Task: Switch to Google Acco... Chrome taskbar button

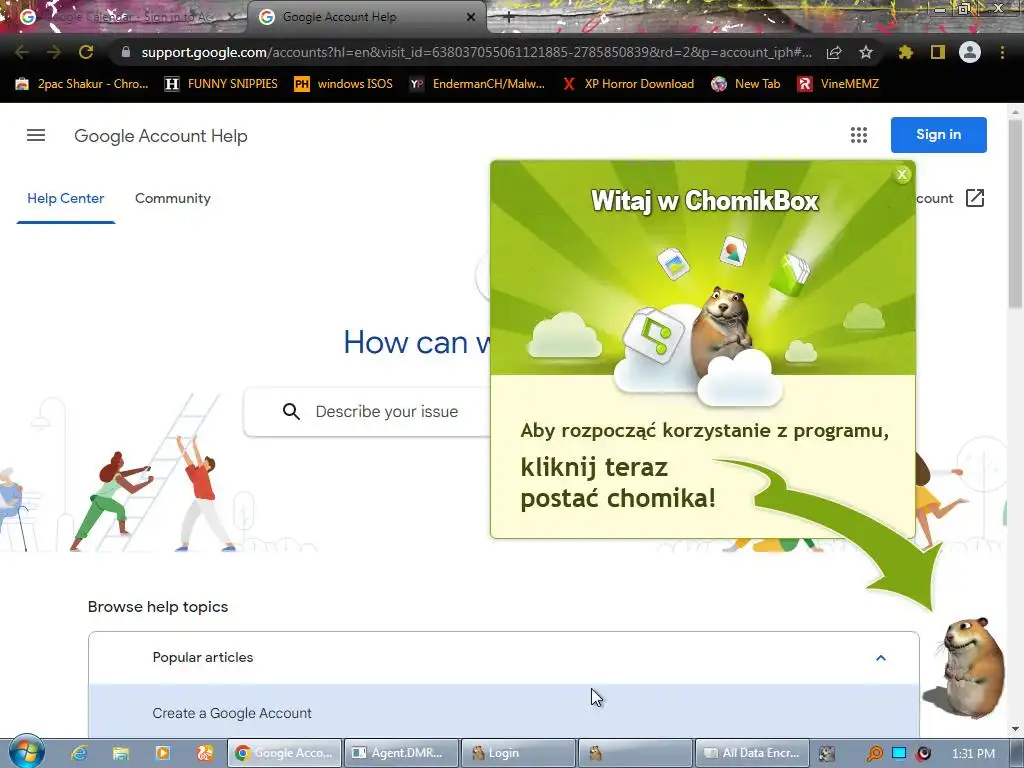Action: click(x=284, y=753)
